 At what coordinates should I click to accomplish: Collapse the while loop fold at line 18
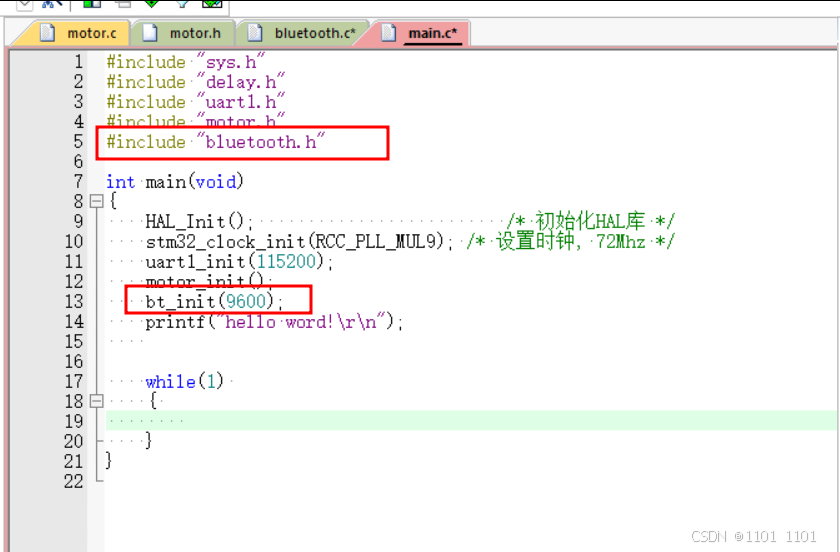(x=96, y=401)
